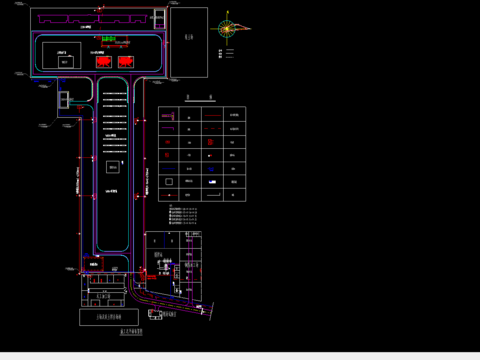Click the dashed red line legend sample
The width and height of the screenshot is (480, 360).
(x=213, y=129)
